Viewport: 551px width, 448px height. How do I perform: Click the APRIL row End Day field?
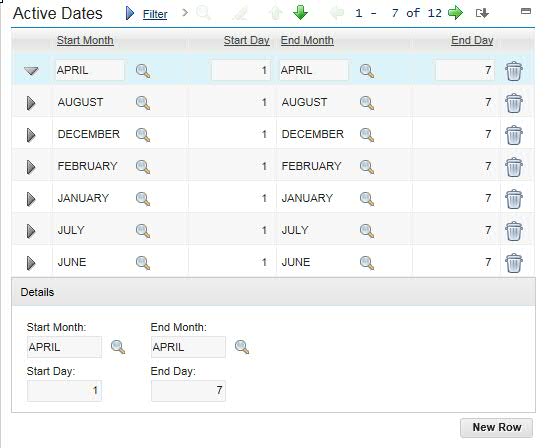(x=465, y=70)
